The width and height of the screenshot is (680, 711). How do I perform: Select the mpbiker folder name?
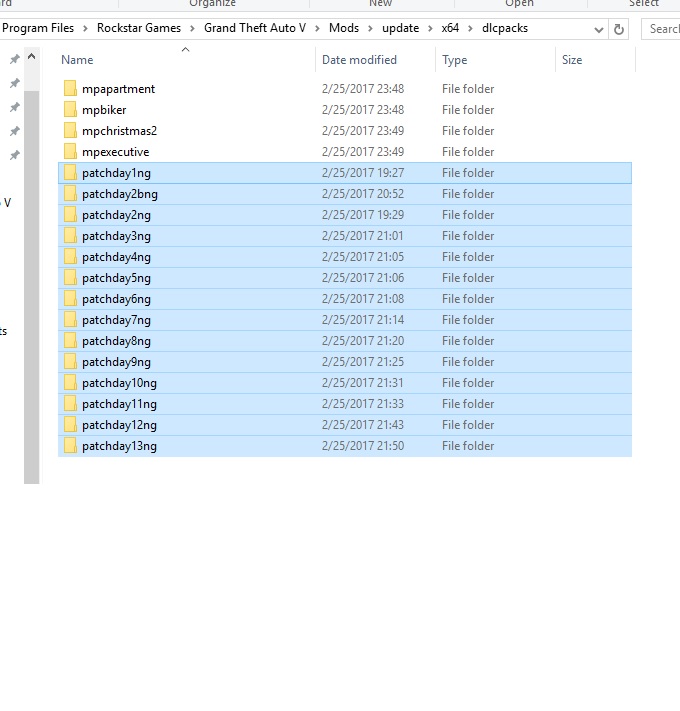coord(104,110)
